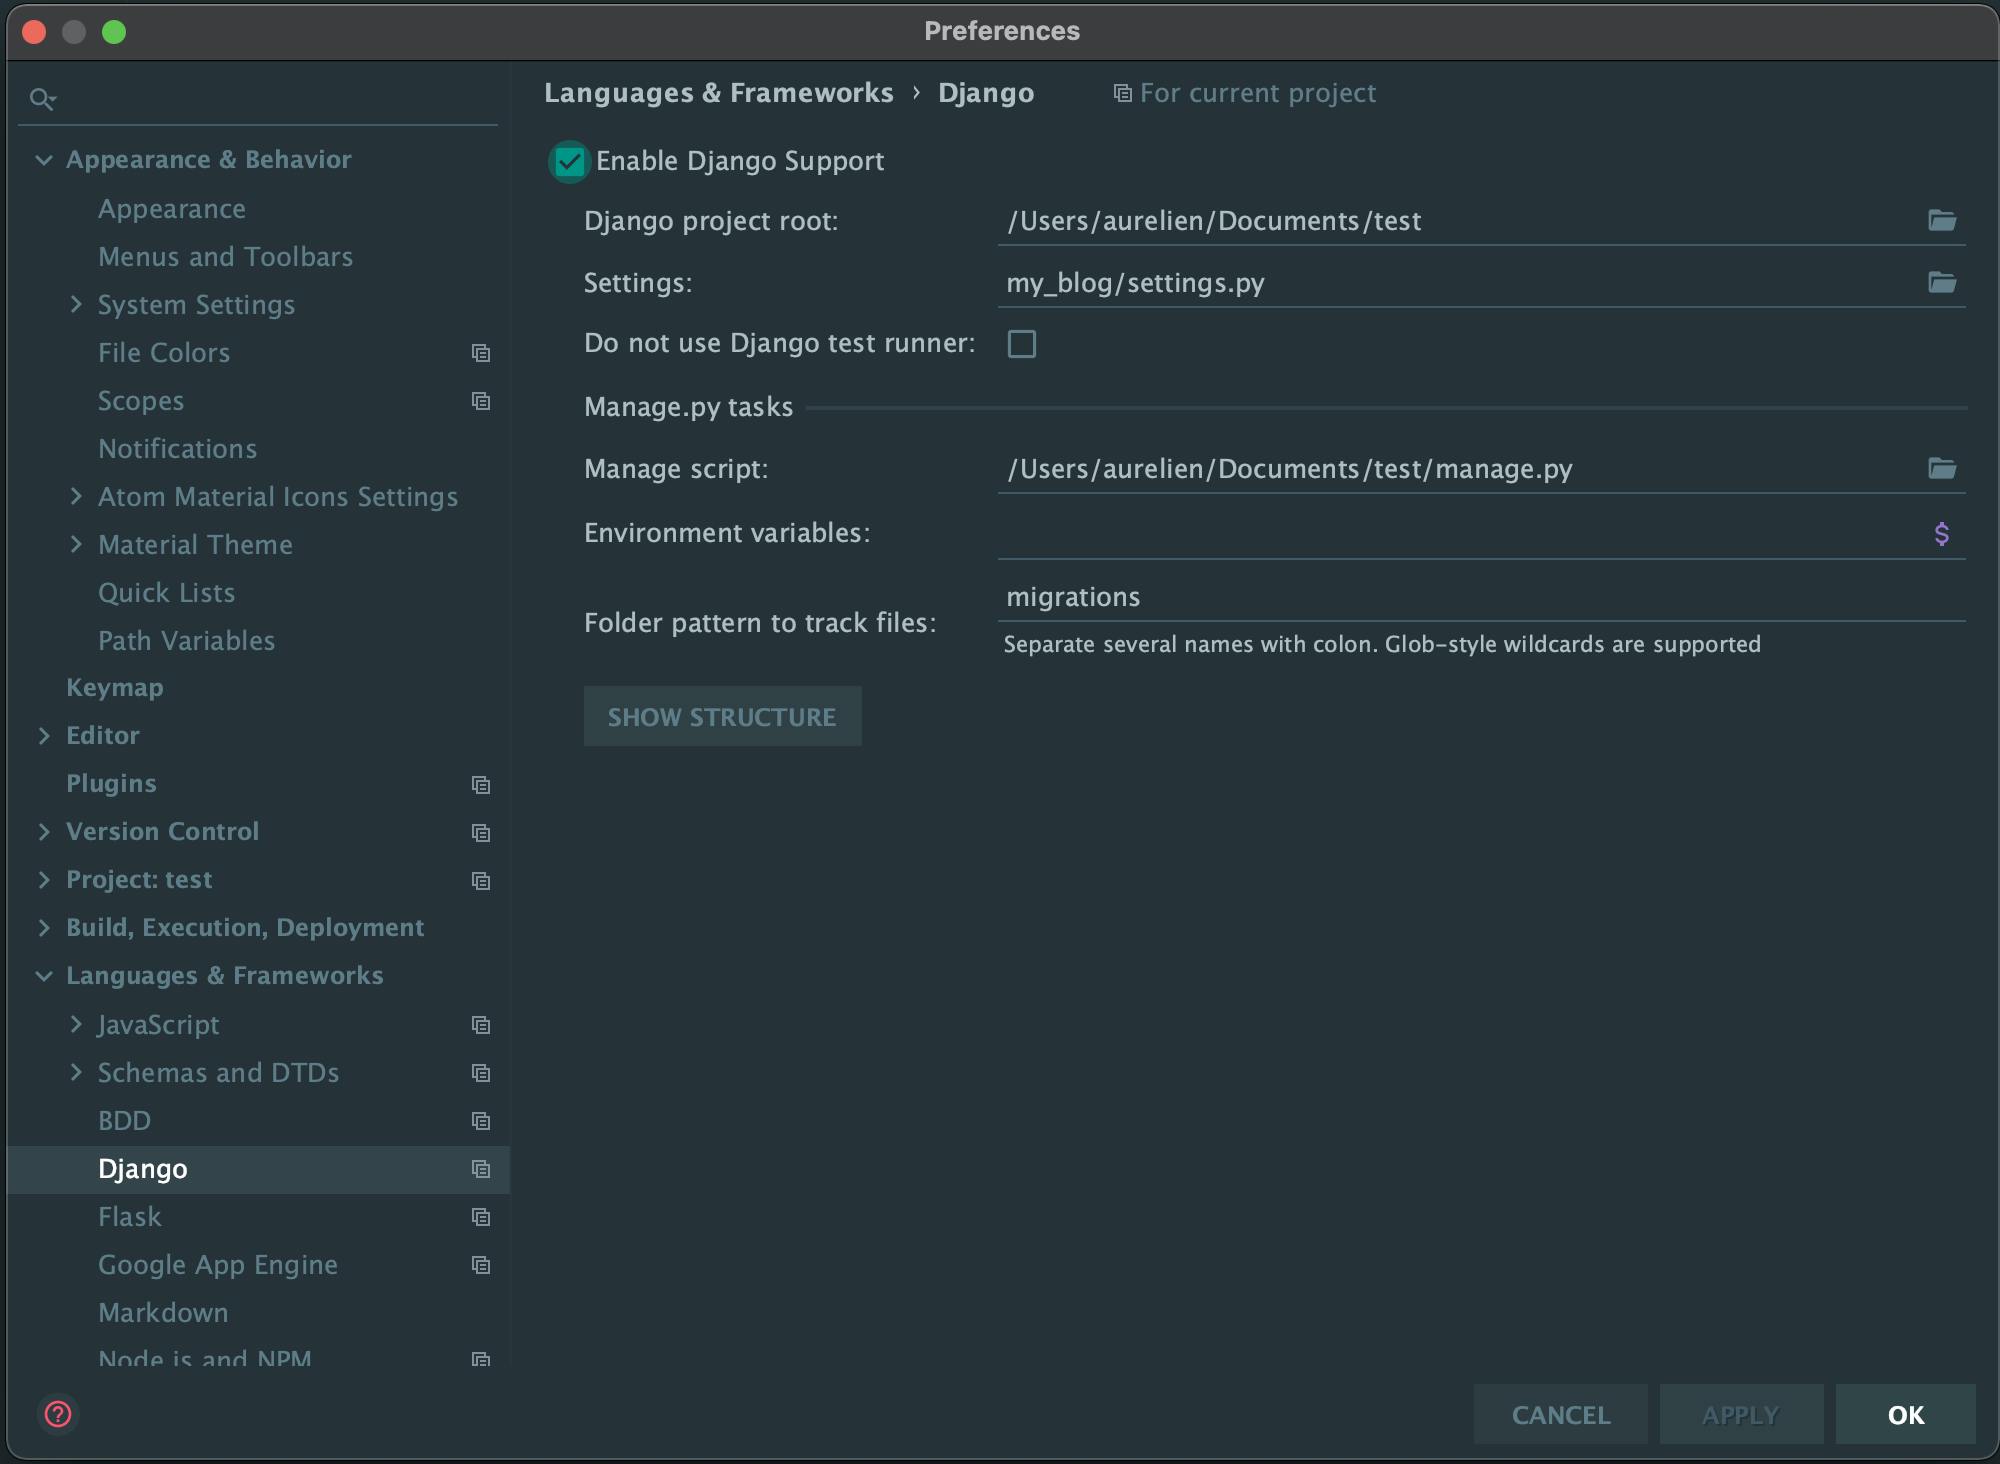Expand the Editor section
The image size is (2000, 1464).
(44, 736)
